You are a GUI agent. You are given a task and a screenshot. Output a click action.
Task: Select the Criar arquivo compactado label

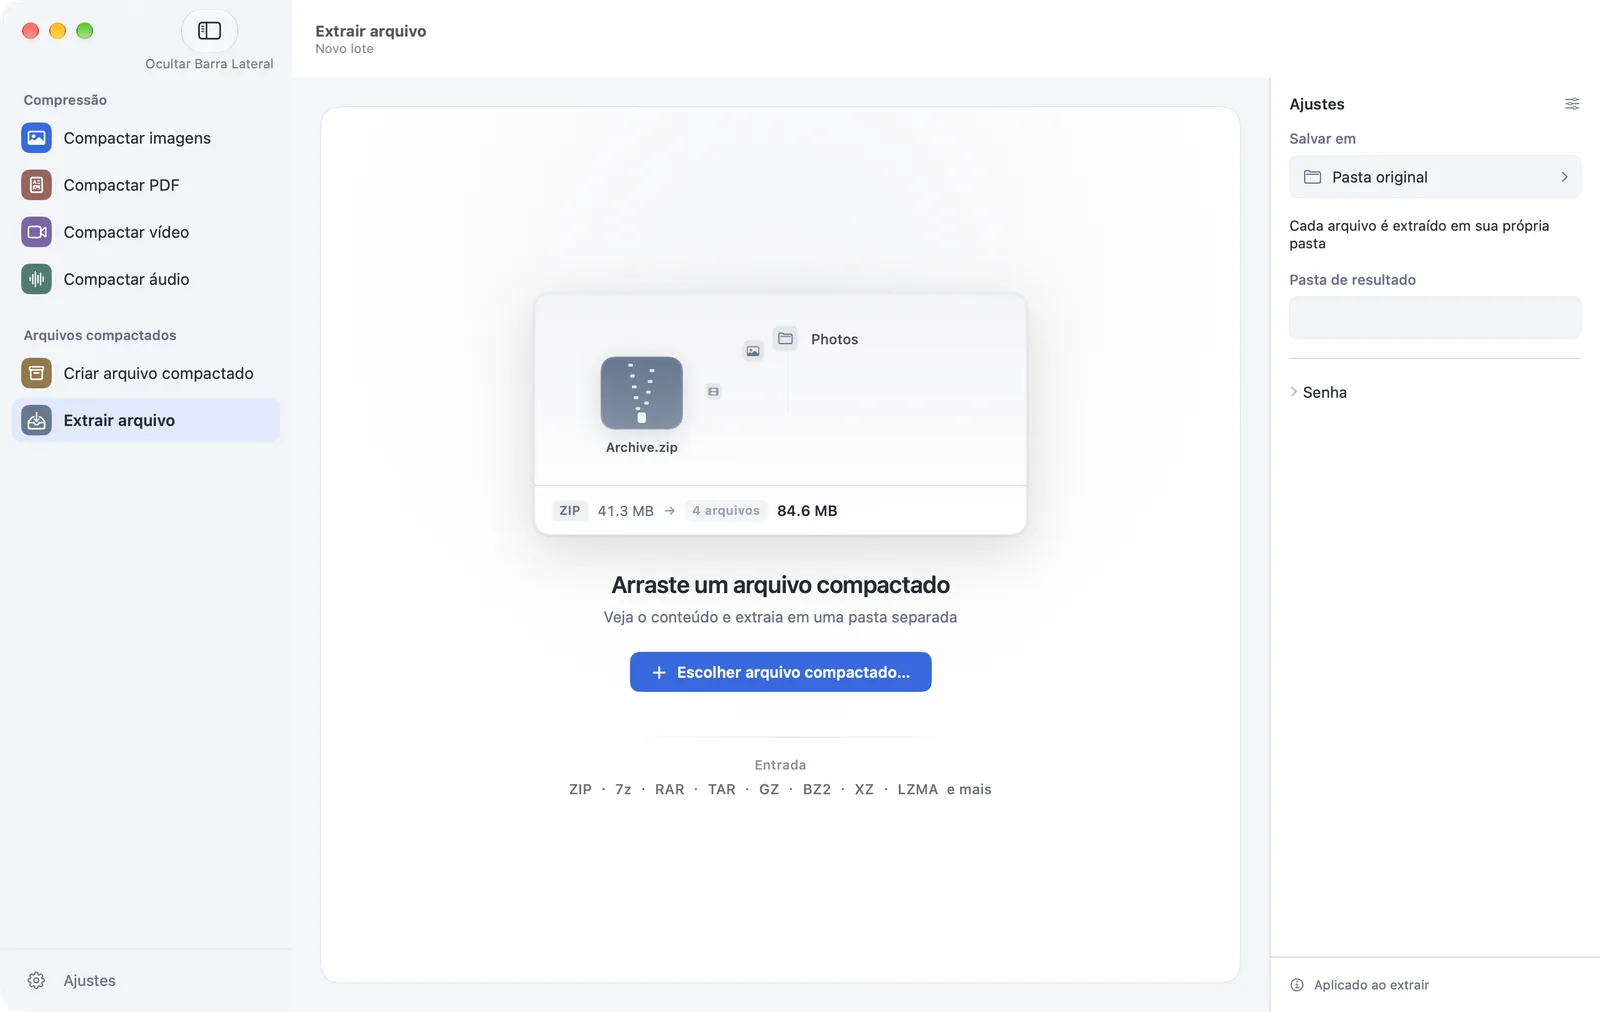(159, 373)
